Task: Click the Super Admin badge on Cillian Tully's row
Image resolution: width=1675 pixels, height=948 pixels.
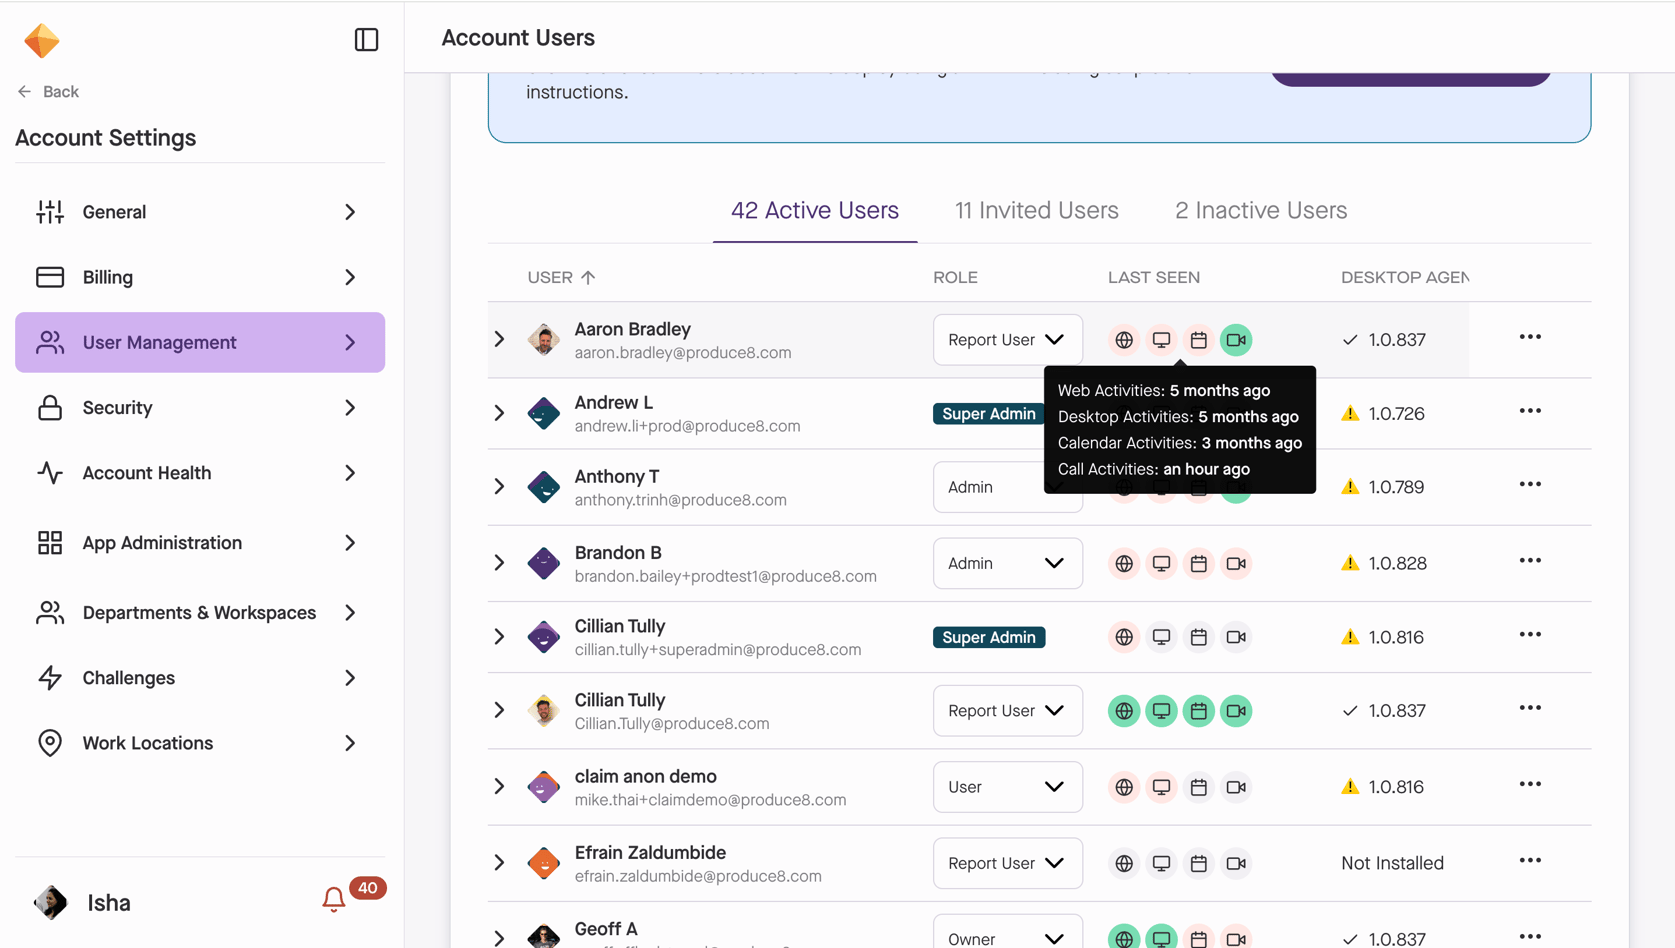Action: [988, 637]
